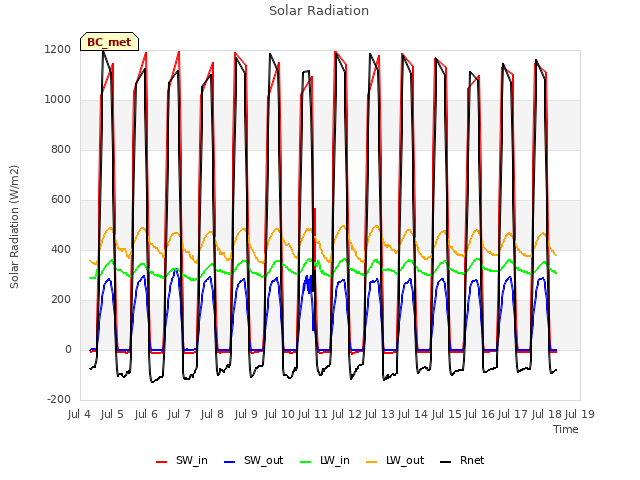640x480 pixels.
Task: Click the Jul 6 x-axis tick label
Action: (146, 415)
